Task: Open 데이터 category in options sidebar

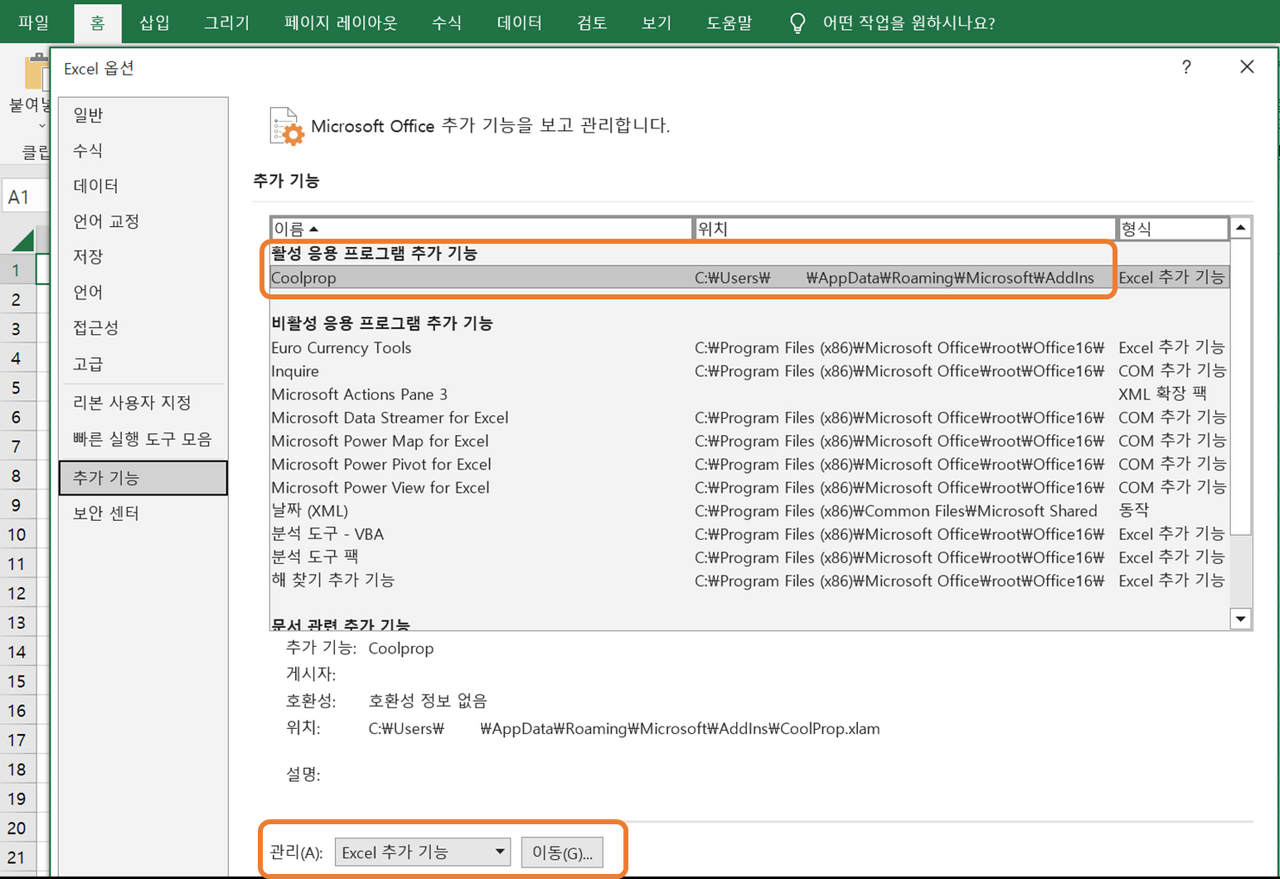Action: [143, 185]
